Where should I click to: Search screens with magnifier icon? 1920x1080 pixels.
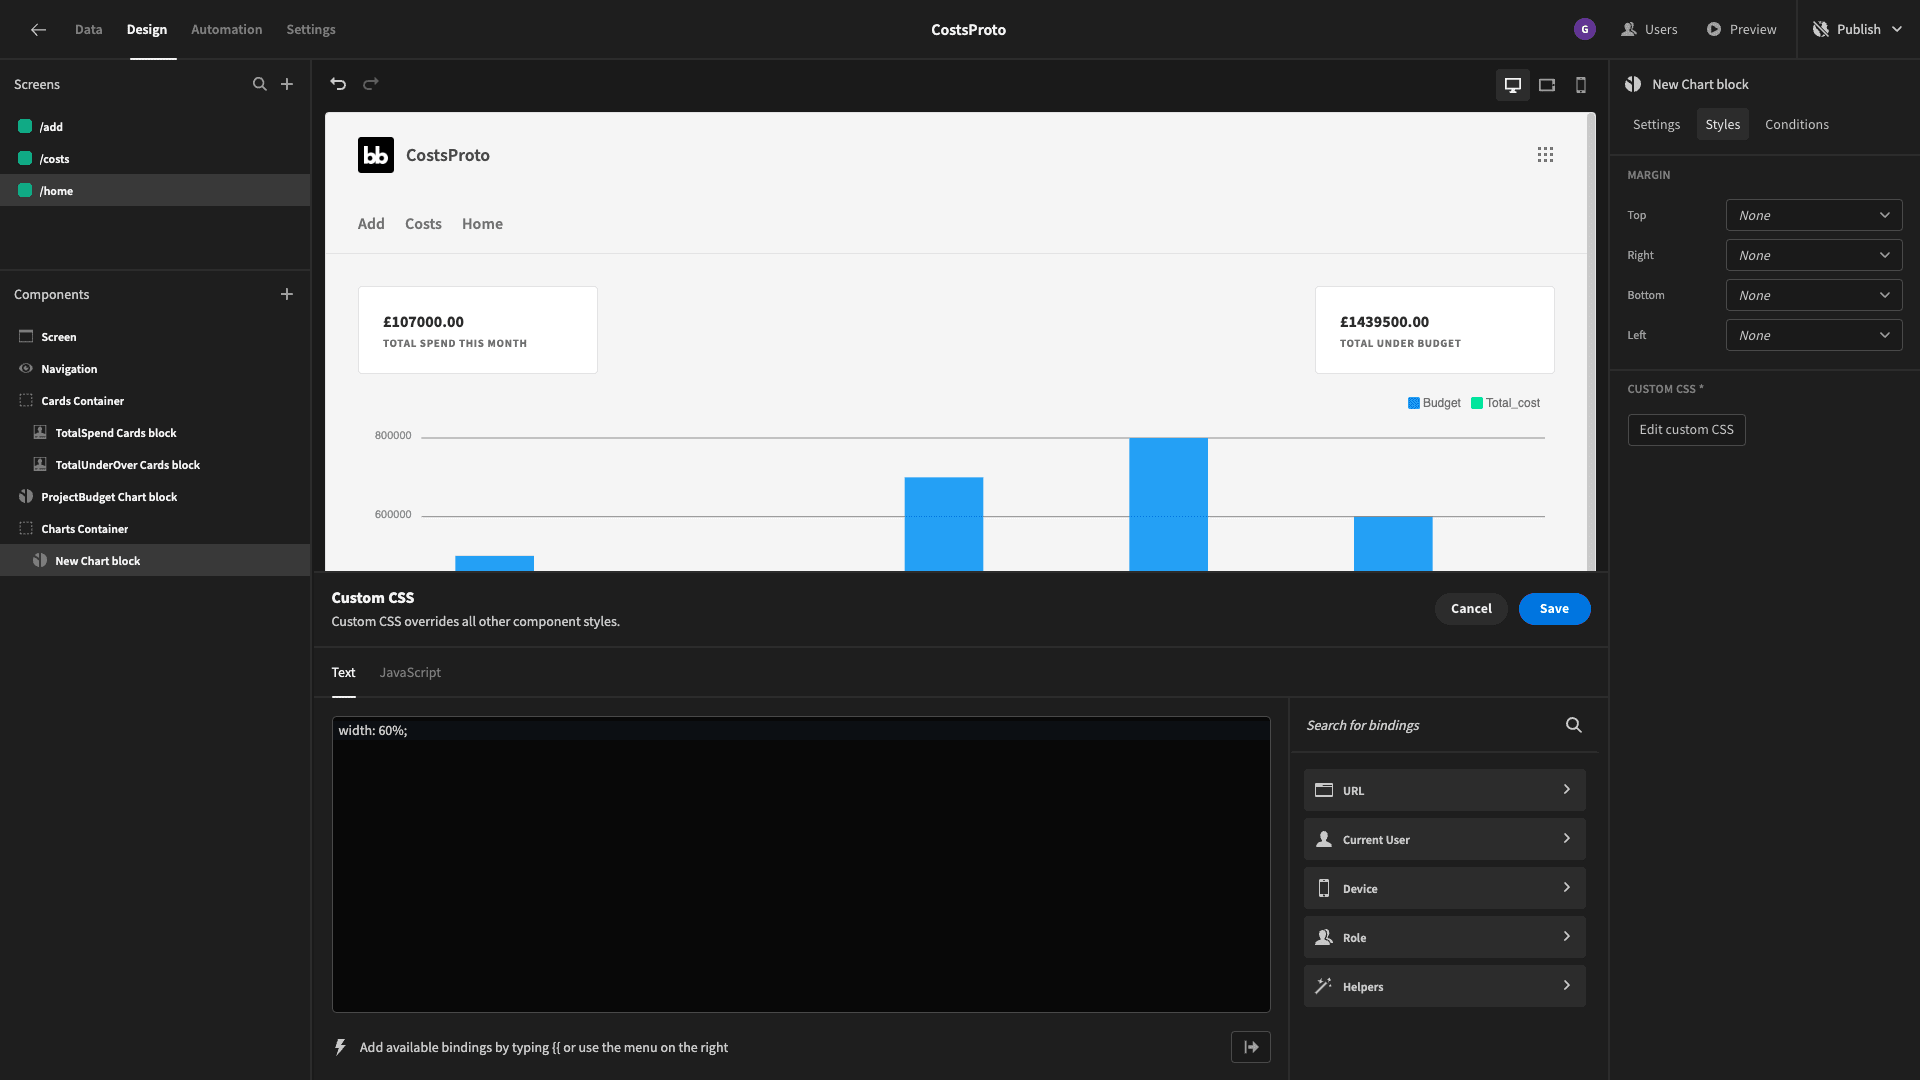click(x=260, y=84)
